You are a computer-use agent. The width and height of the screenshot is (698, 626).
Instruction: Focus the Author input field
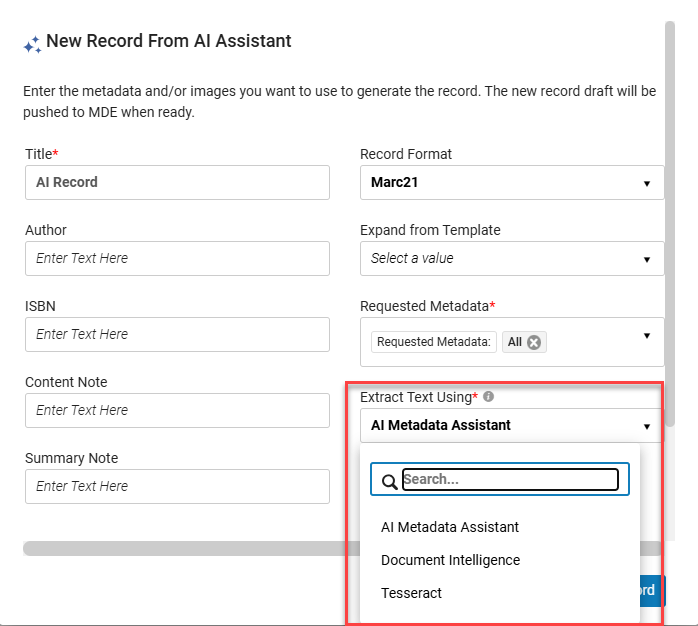(x=177, y=258)
